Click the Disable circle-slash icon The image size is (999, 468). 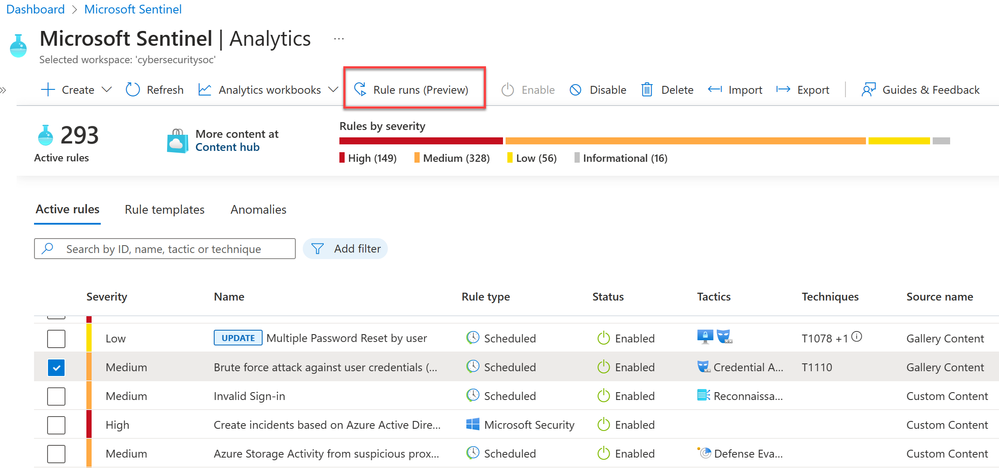575,90
